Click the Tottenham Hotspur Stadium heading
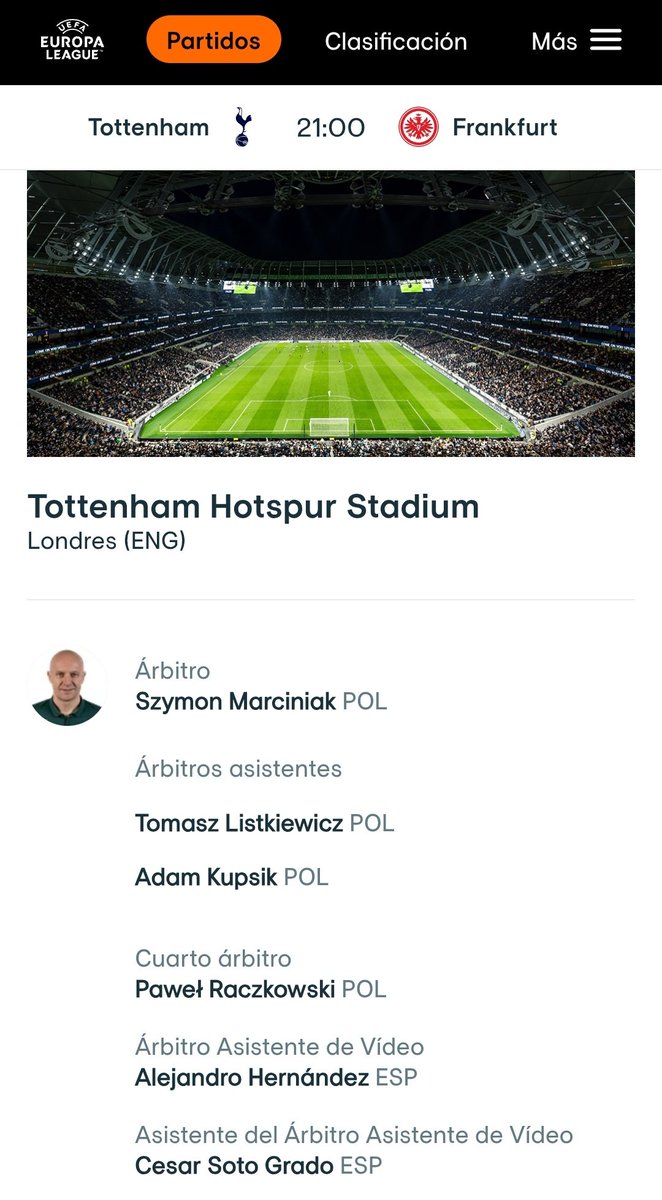Viewport: 662px width, 1200px height. click(253, 506)
